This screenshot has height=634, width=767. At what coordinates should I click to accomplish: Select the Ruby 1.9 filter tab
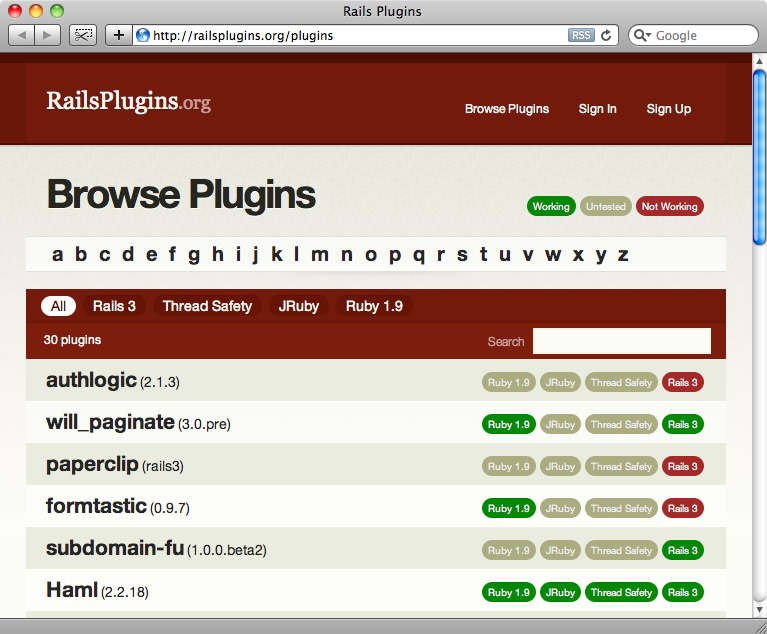click(374, 306)
